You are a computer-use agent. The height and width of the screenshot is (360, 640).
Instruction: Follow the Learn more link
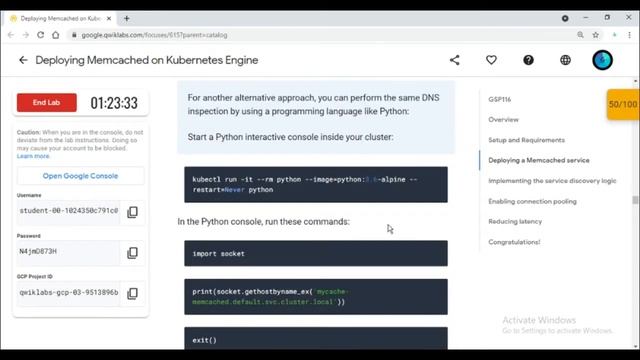[33, 156]
